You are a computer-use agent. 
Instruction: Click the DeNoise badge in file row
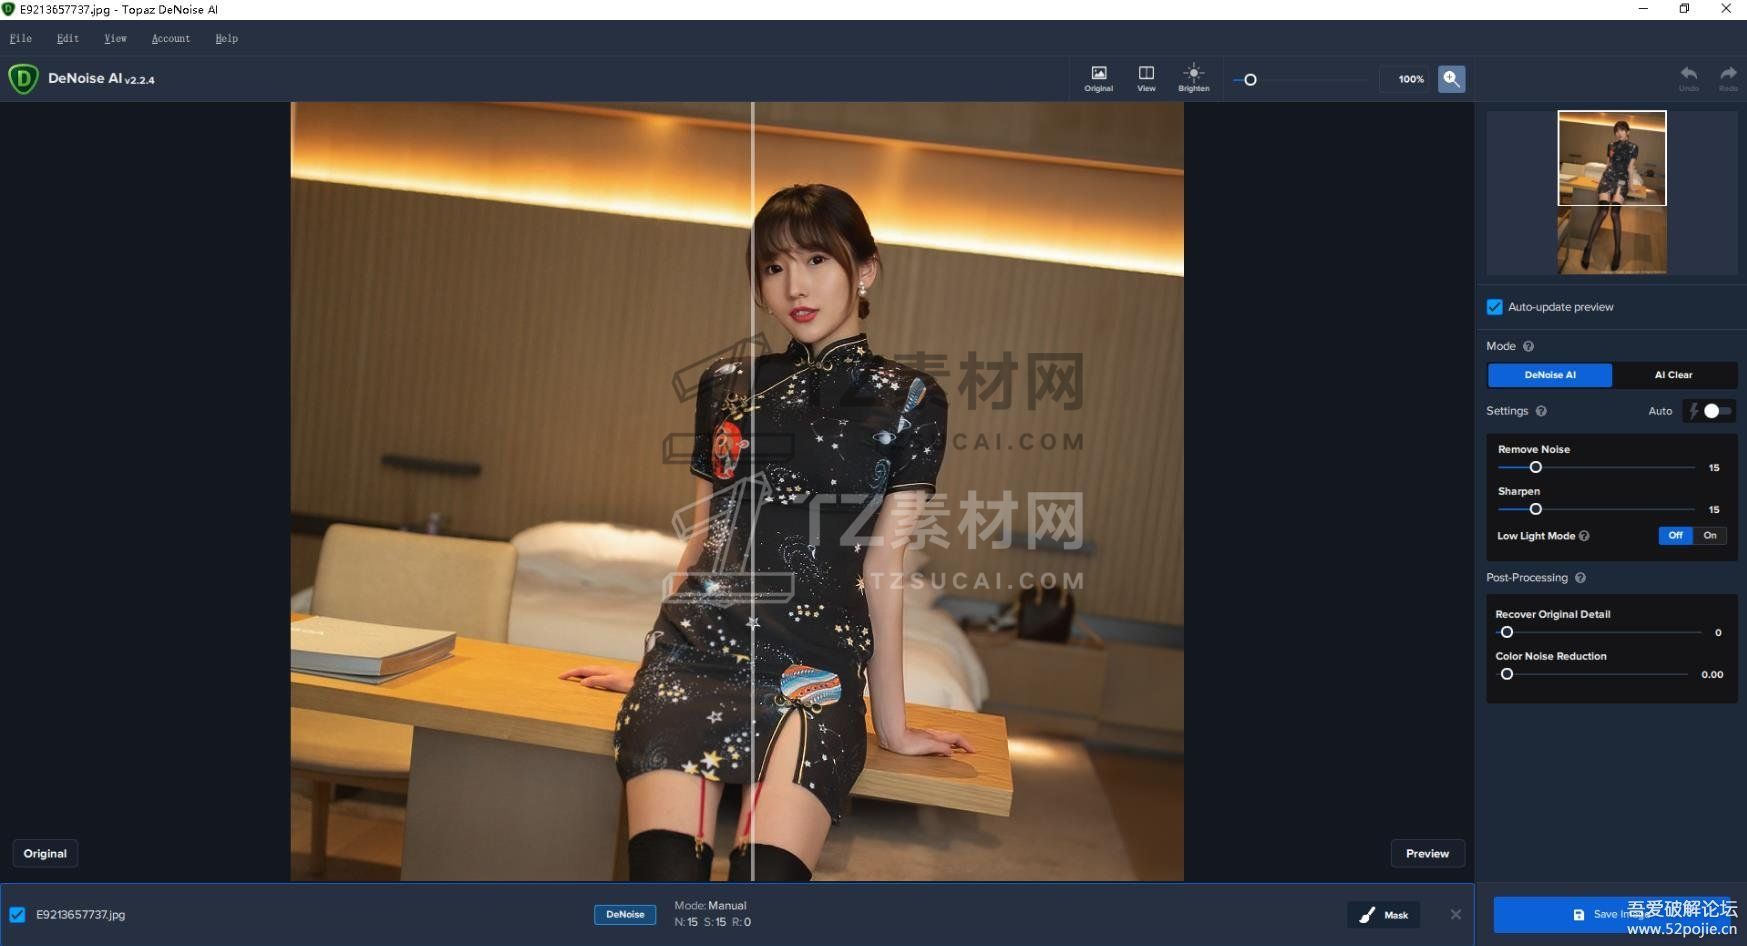[625, 915]
